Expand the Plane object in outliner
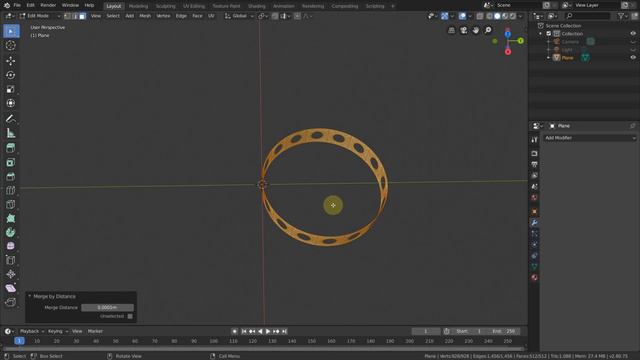Image resolution: width=640 pixels, height=360 pixels. (548, 58)
